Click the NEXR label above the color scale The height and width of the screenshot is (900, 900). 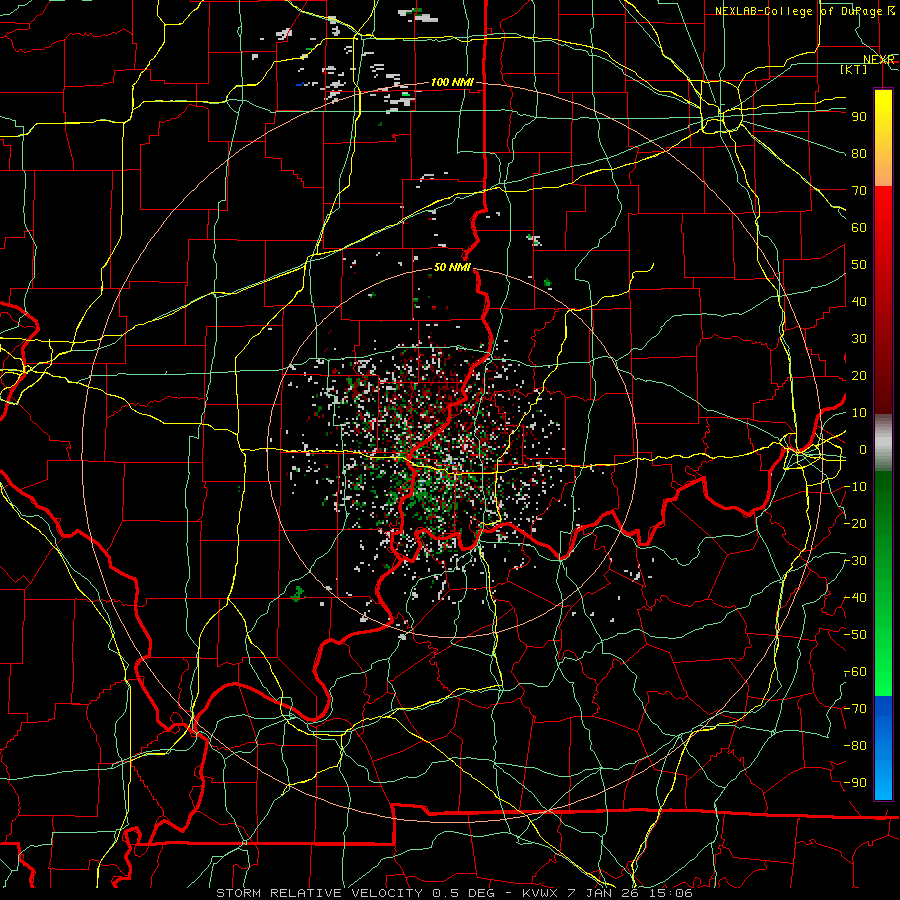(x=878, y=60)
